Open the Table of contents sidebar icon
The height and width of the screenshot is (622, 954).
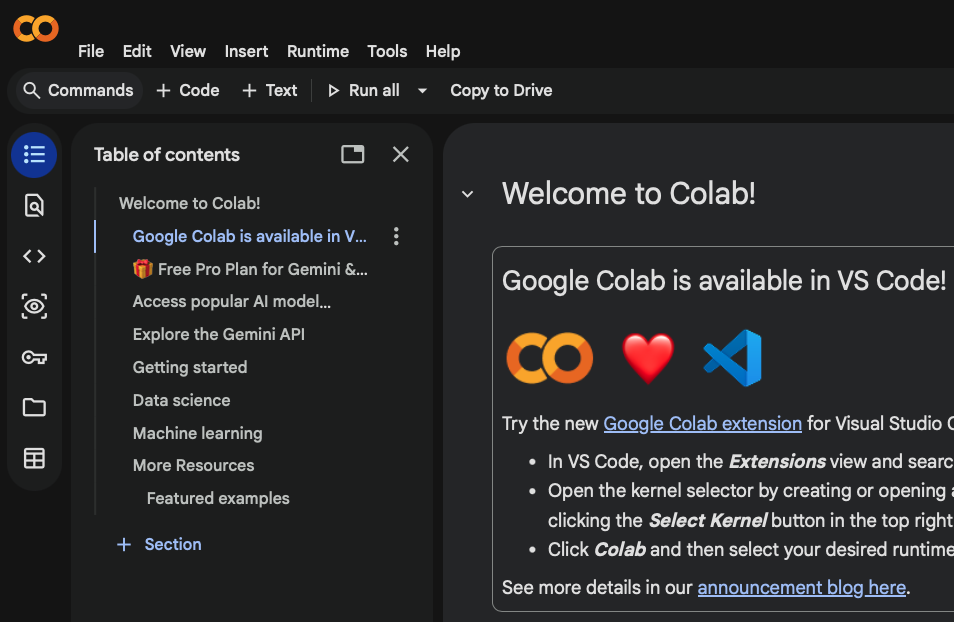click(34, 155)
